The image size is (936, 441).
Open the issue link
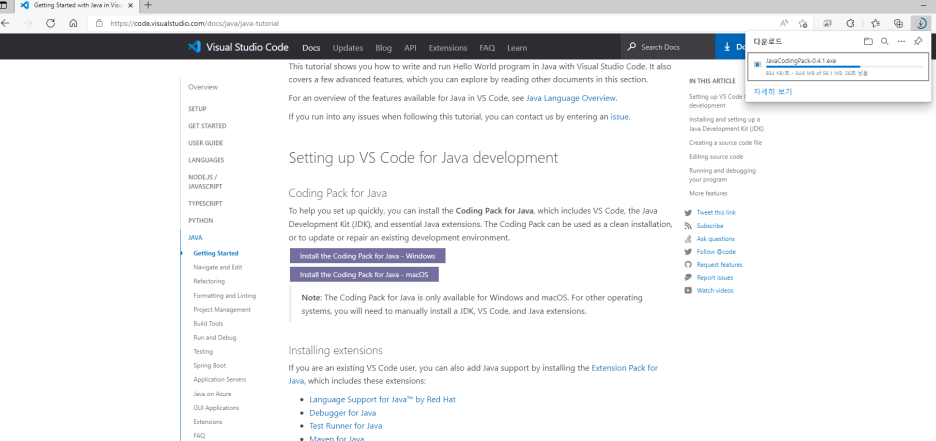(x=619, y=117)
